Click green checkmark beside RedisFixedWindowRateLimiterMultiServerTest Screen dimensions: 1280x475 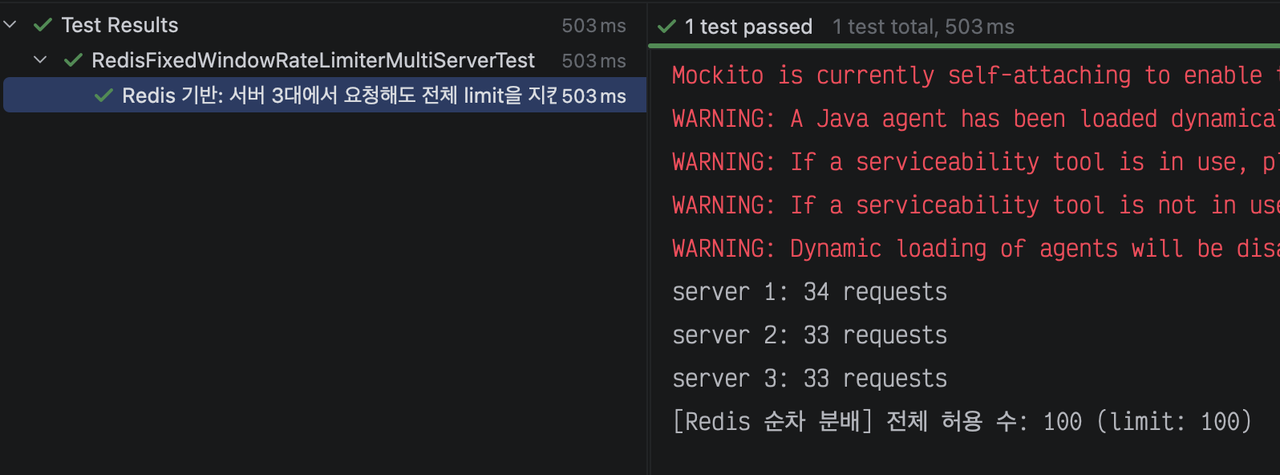click(x=73, y=60)
